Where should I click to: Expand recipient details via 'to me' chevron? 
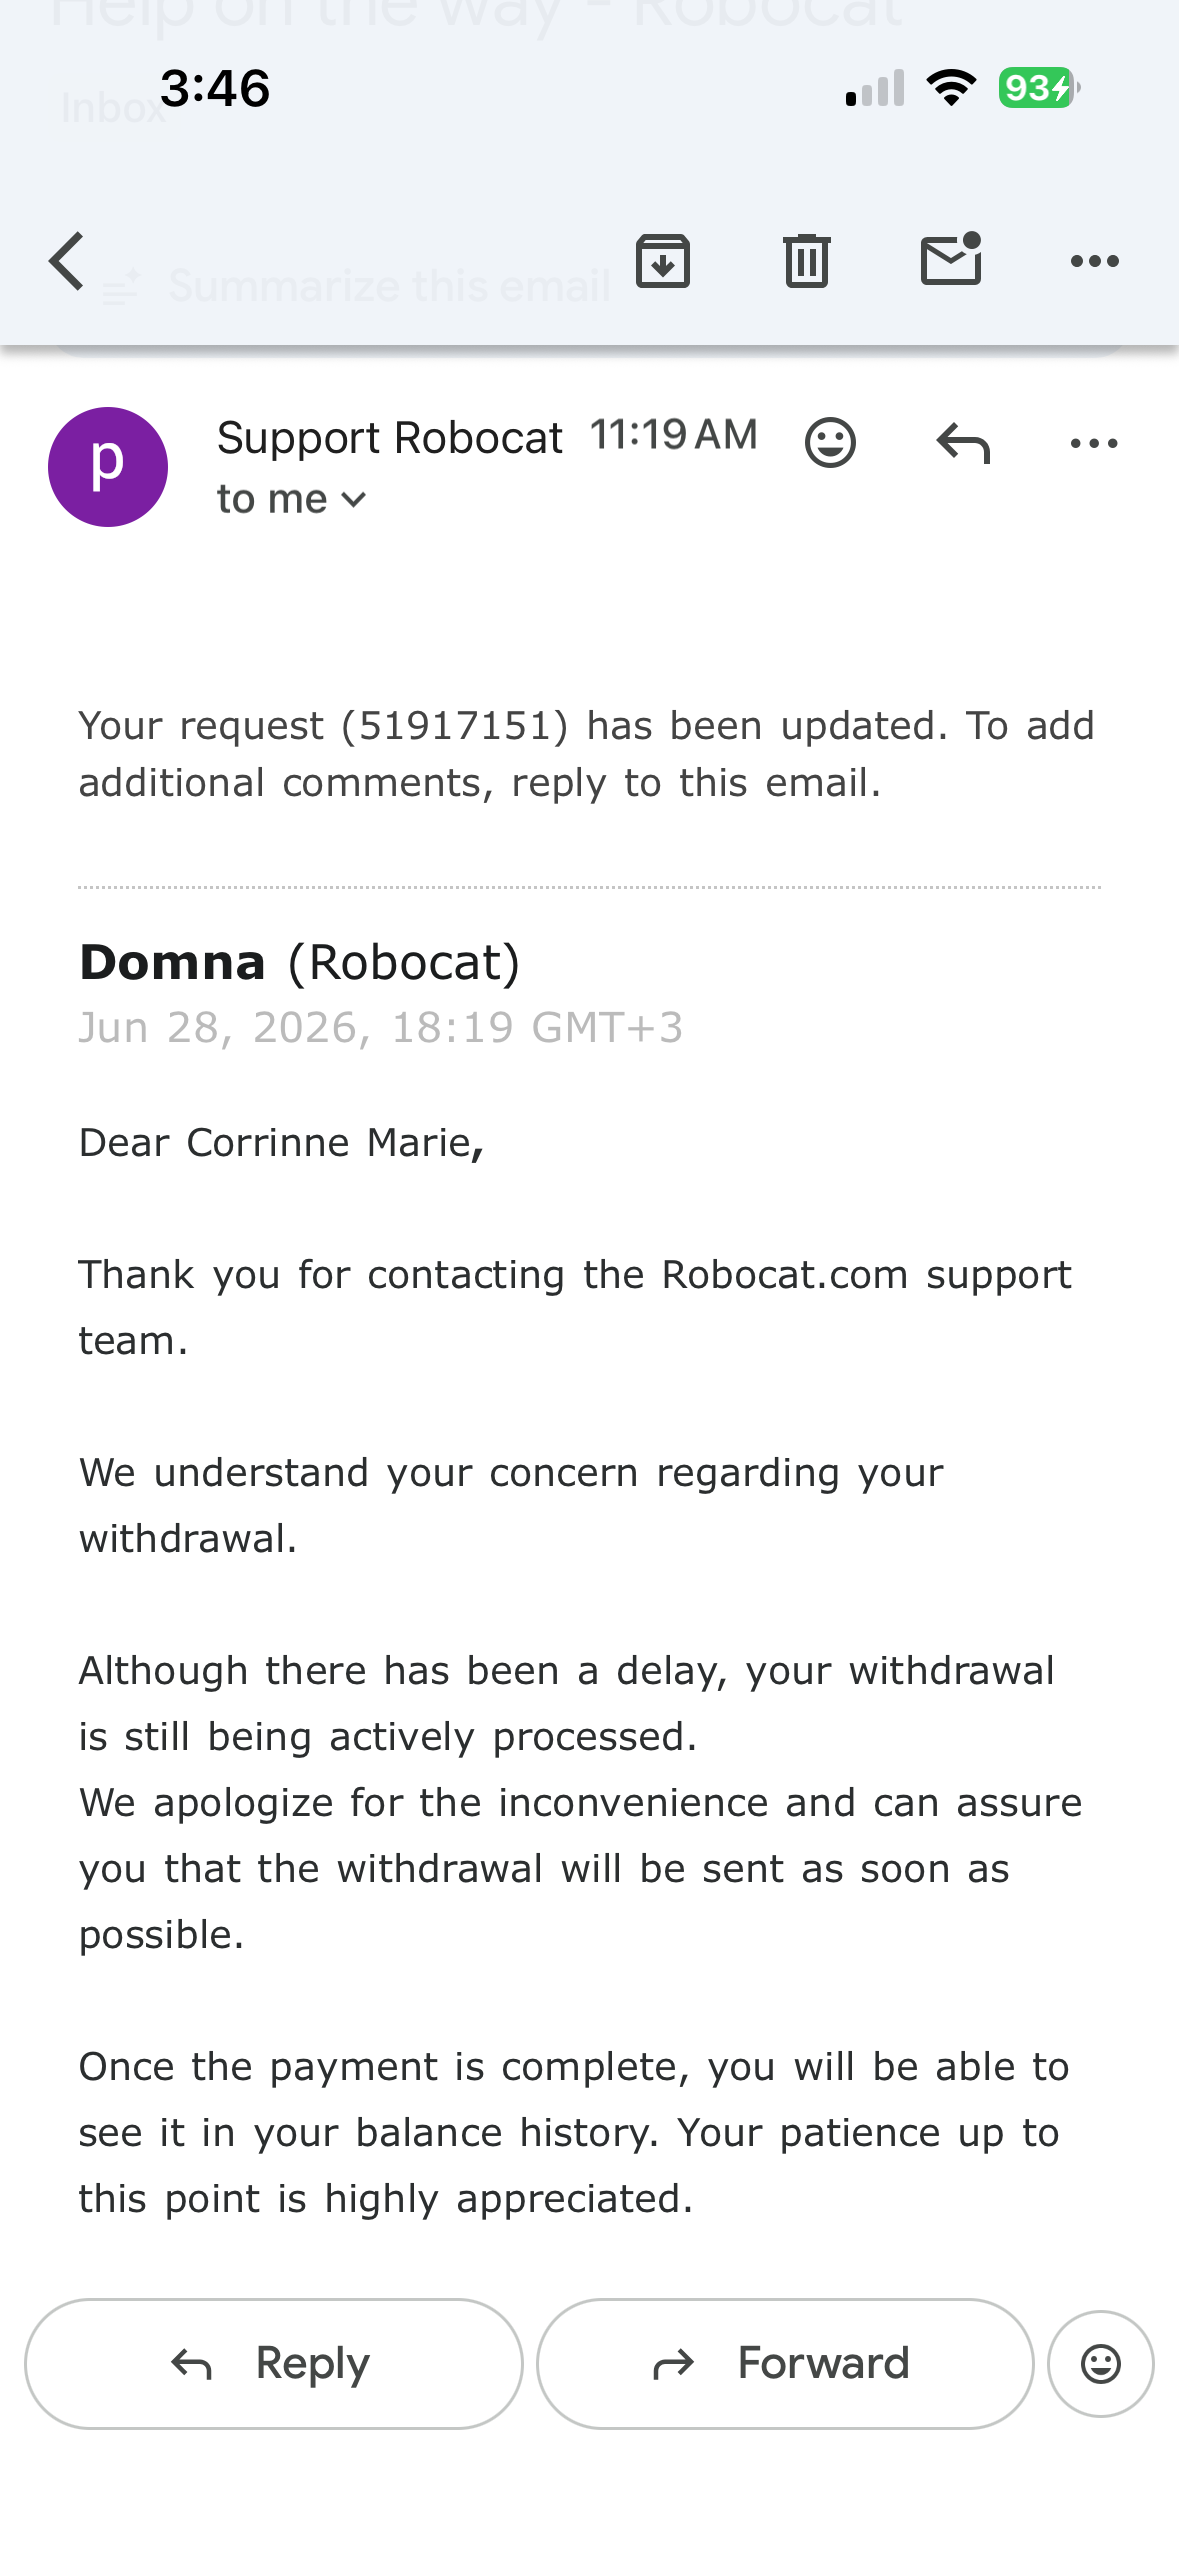292,499
